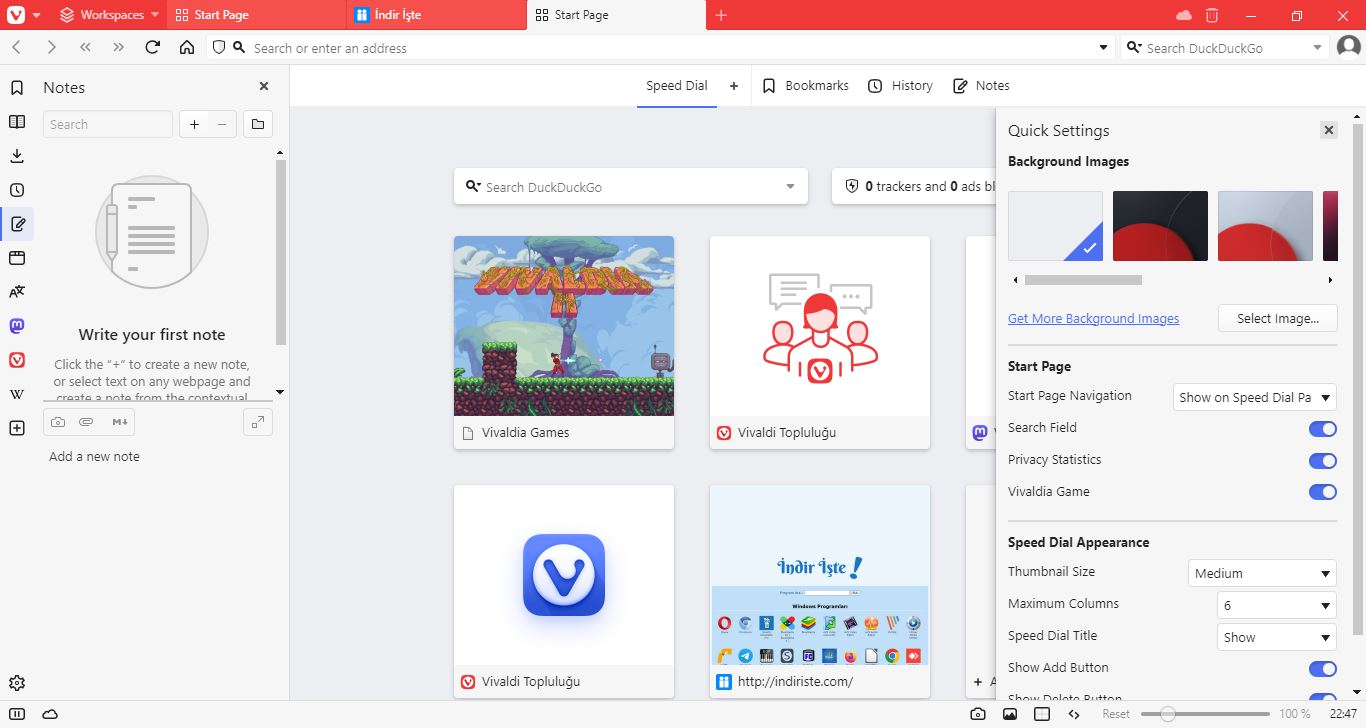Open the Wikipedia web panel
Screen dimensions: 1366x728
(17, 394)
